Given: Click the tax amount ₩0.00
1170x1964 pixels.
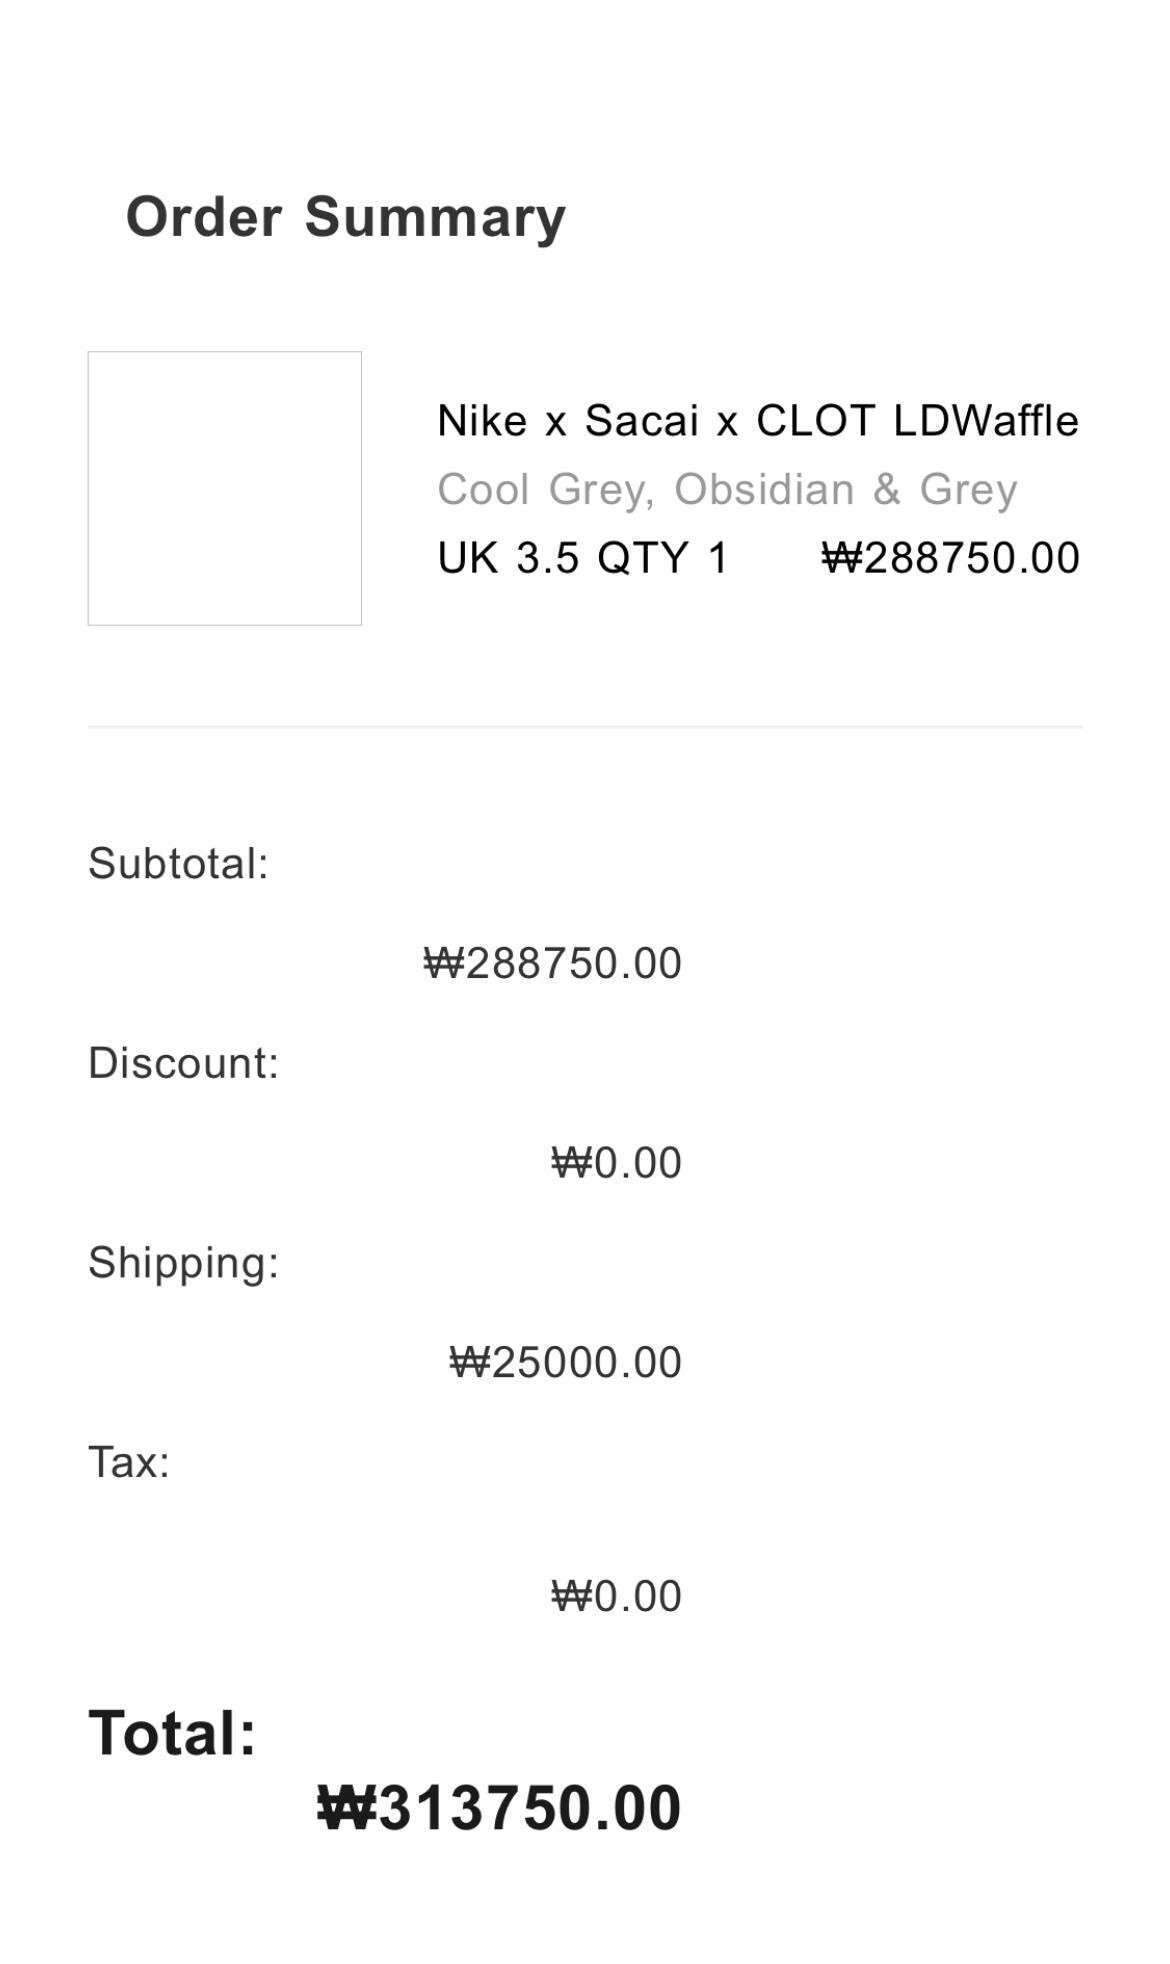Looking at the screenshot, I should tap(616, 1596).
